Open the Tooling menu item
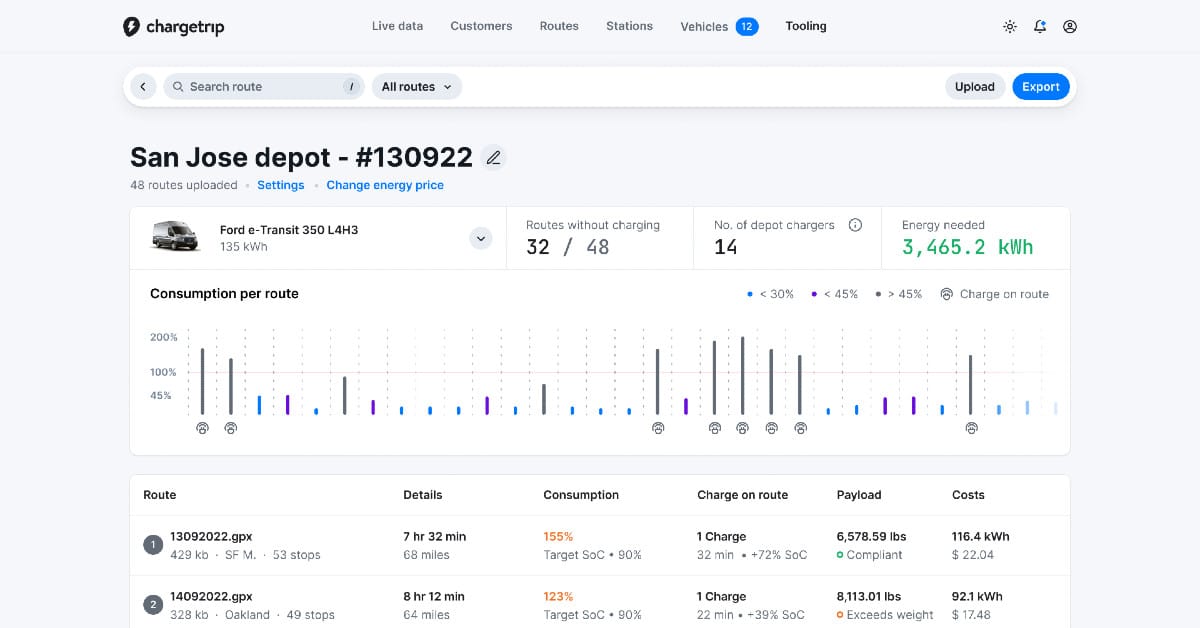The image size is (1200, 628). pos(806,26)
